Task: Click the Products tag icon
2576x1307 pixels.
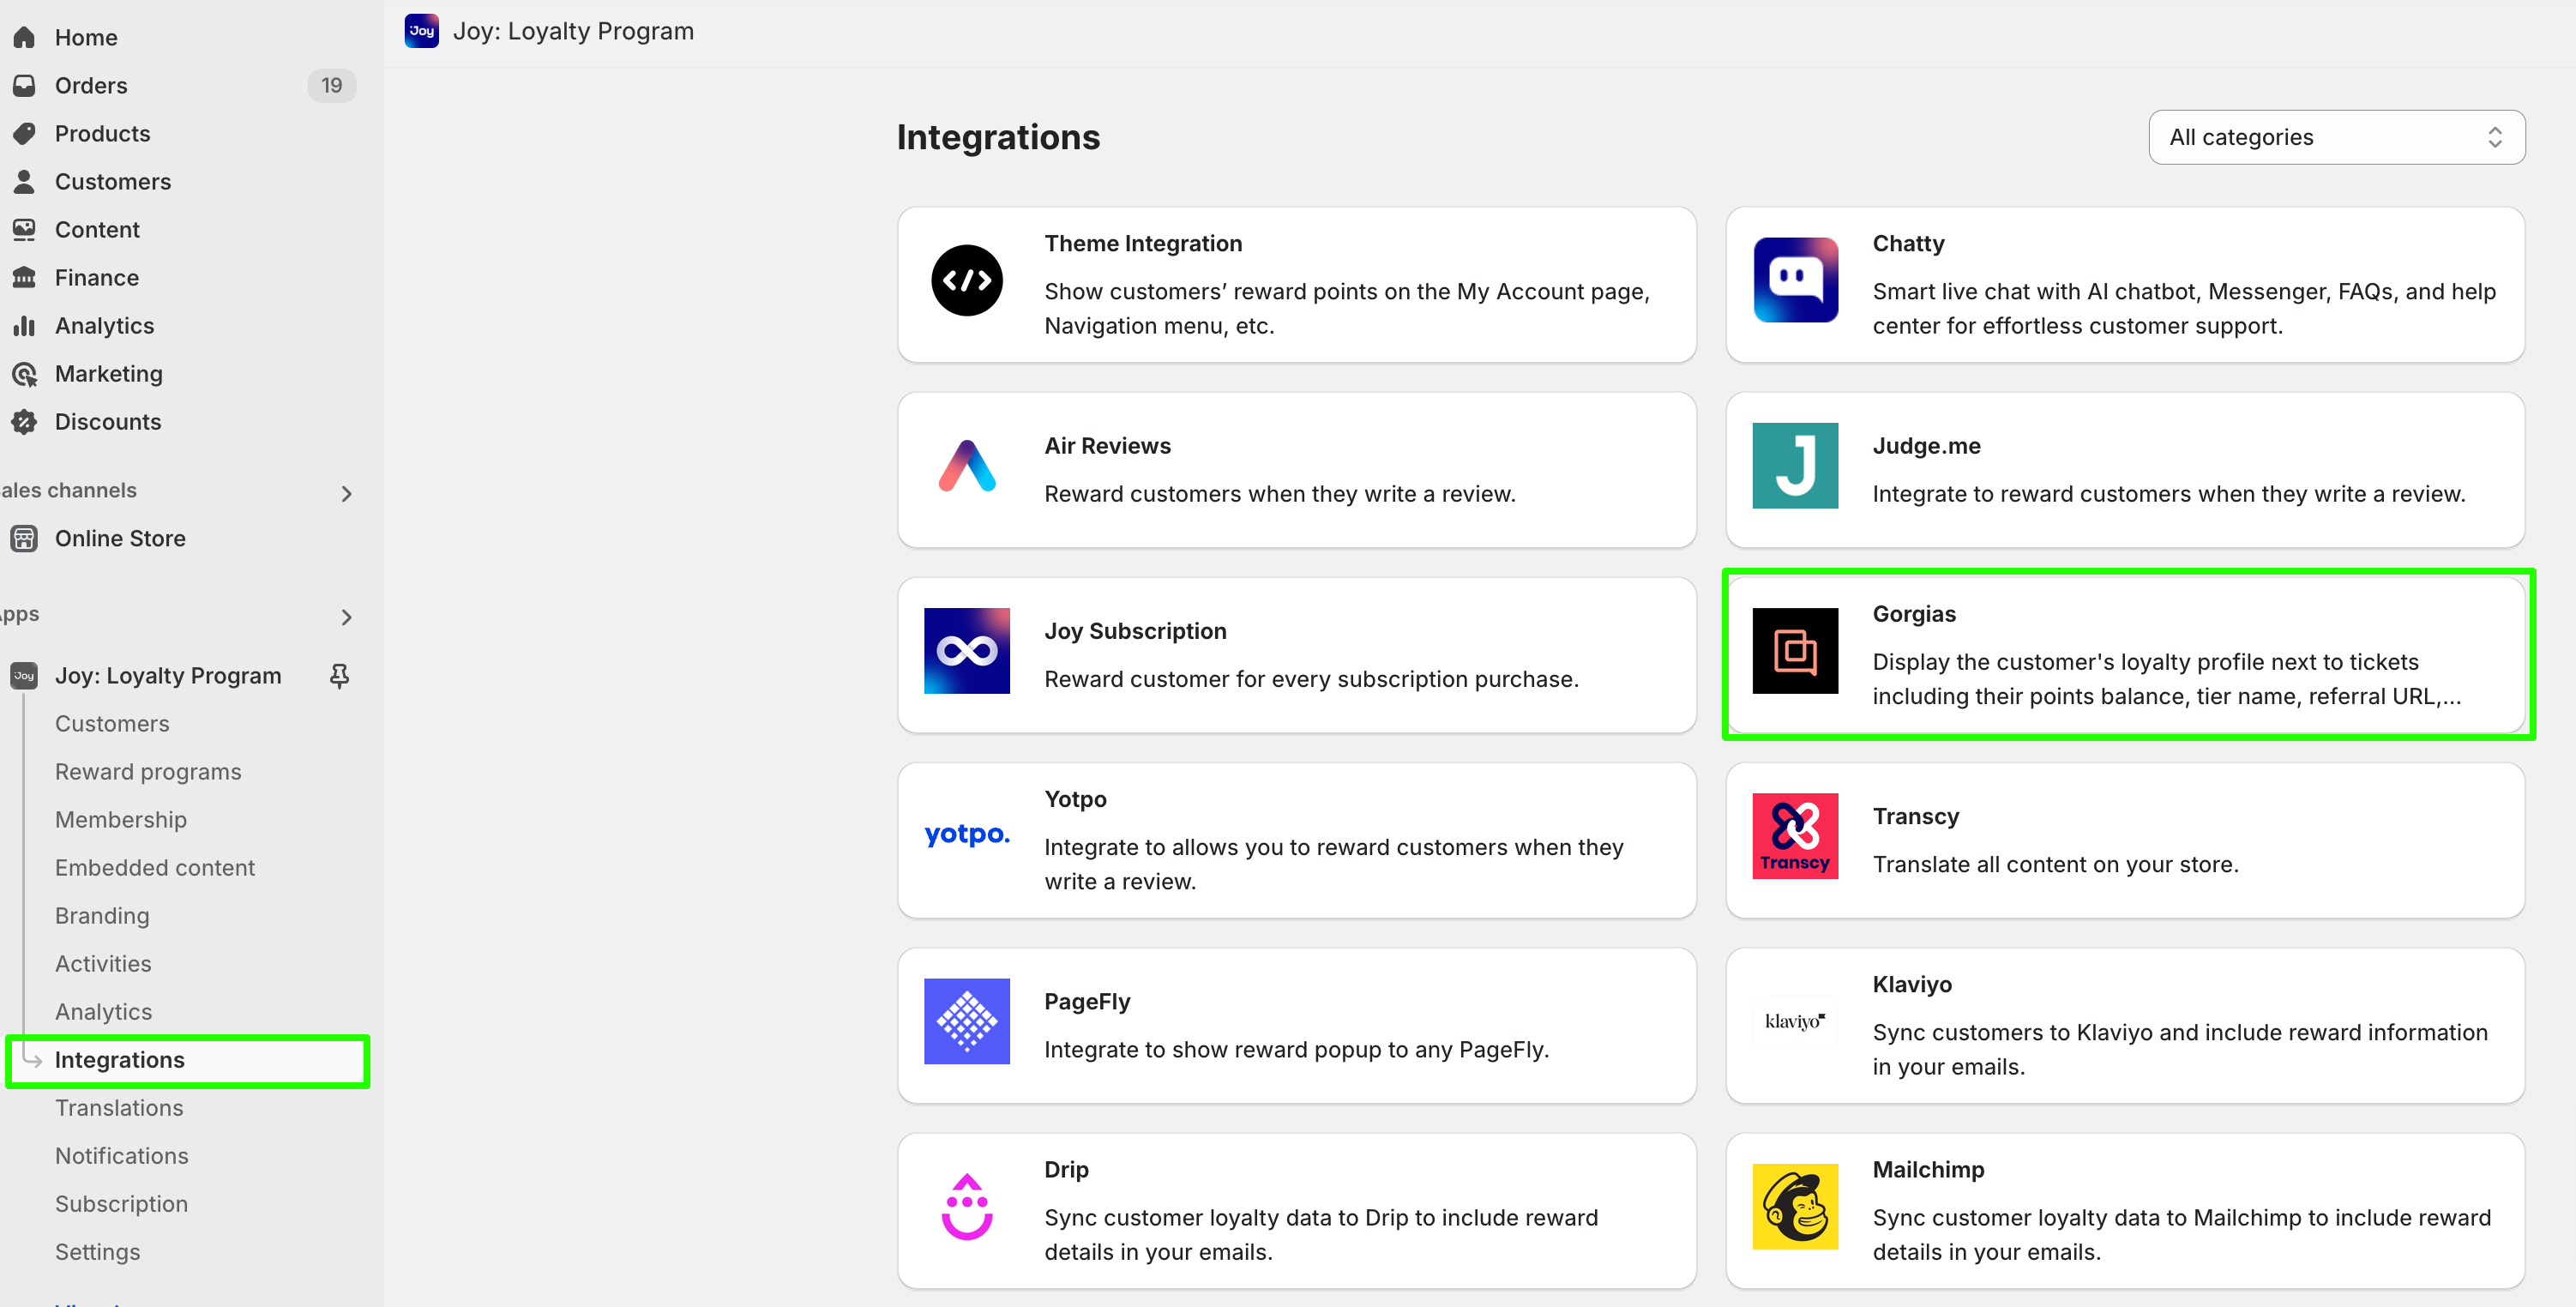Action: coord(24,133)
